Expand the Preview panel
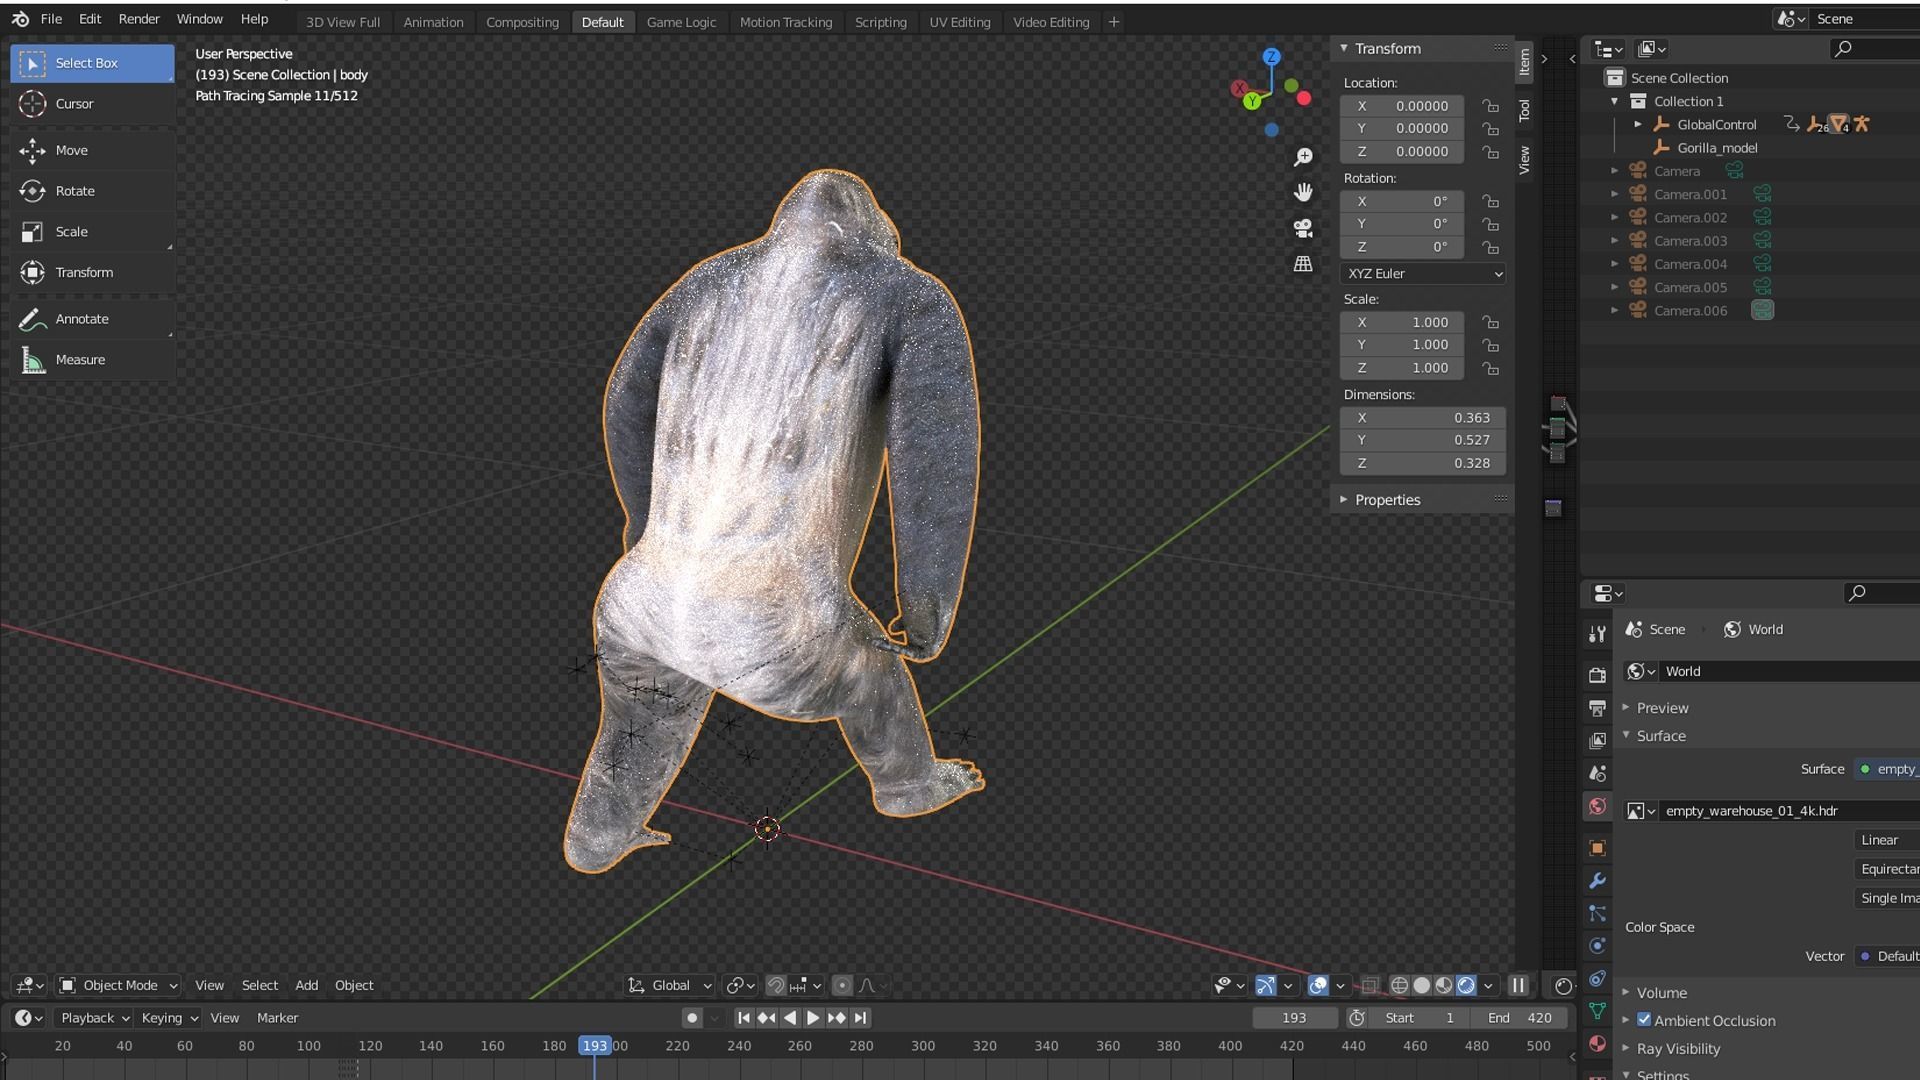Viewport: 1920px width, 1080px height. click(x=1626, y=708)
